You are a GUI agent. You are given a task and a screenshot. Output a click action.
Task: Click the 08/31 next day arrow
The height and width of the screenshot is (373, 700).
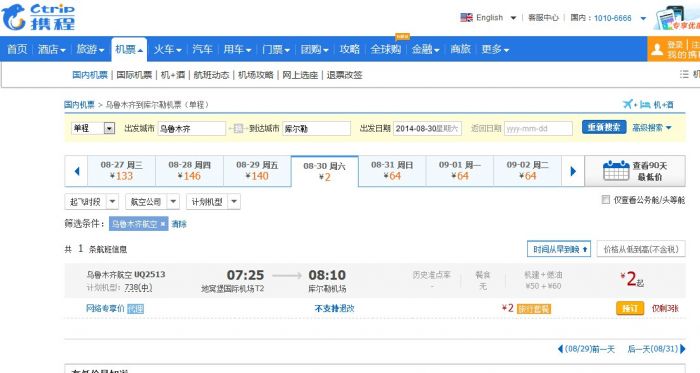(x=683, y=349)
